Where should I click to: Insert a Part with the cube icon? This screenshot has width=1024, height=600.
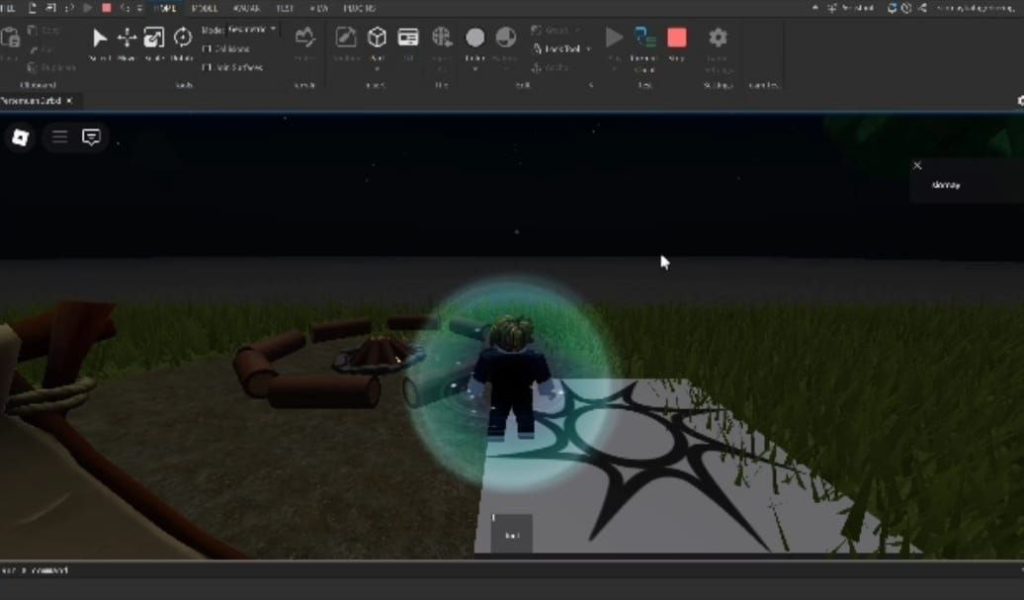coord(377,37)
